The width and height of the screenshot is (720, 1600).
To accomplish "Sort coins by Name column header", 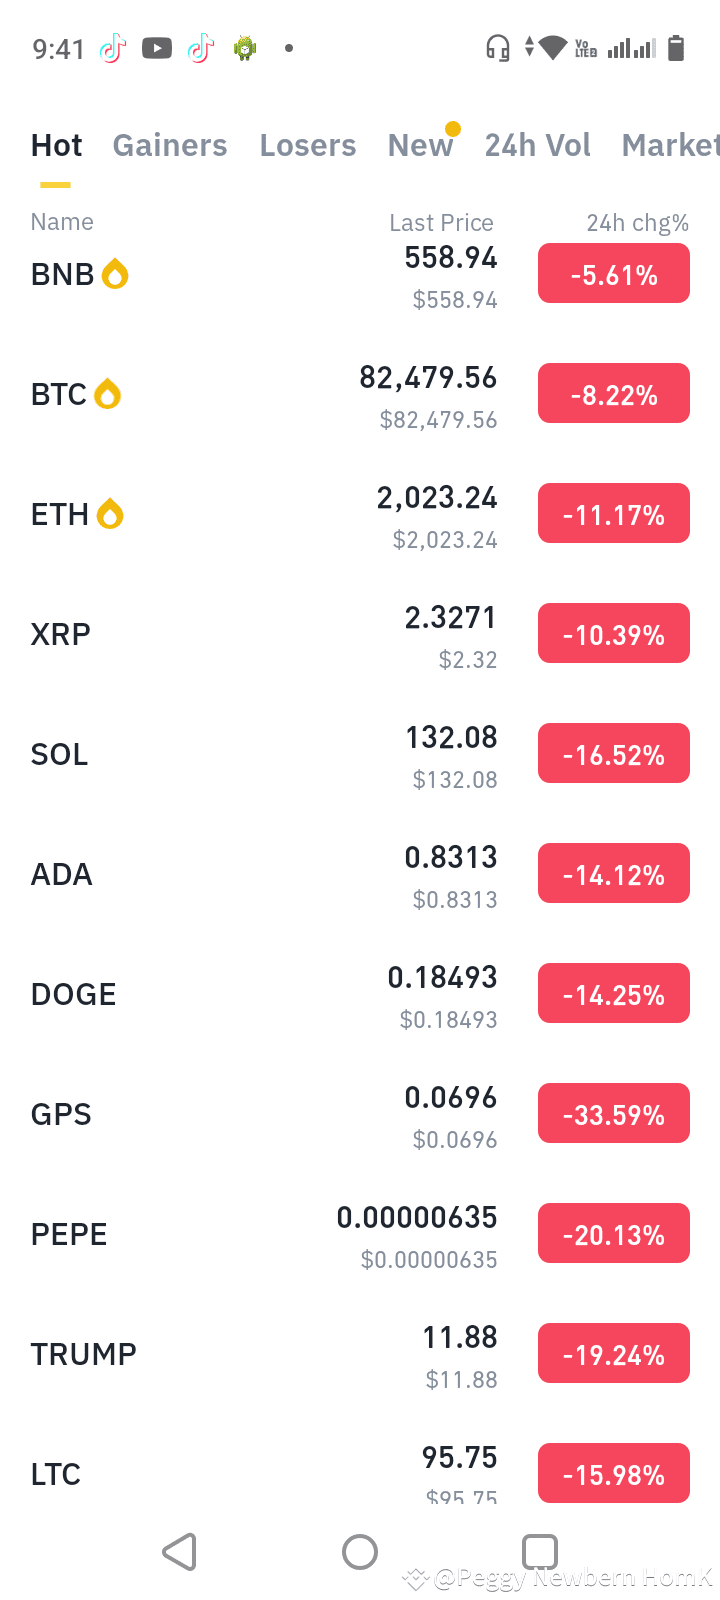I will pyautogui.click(x=62, y=222).
